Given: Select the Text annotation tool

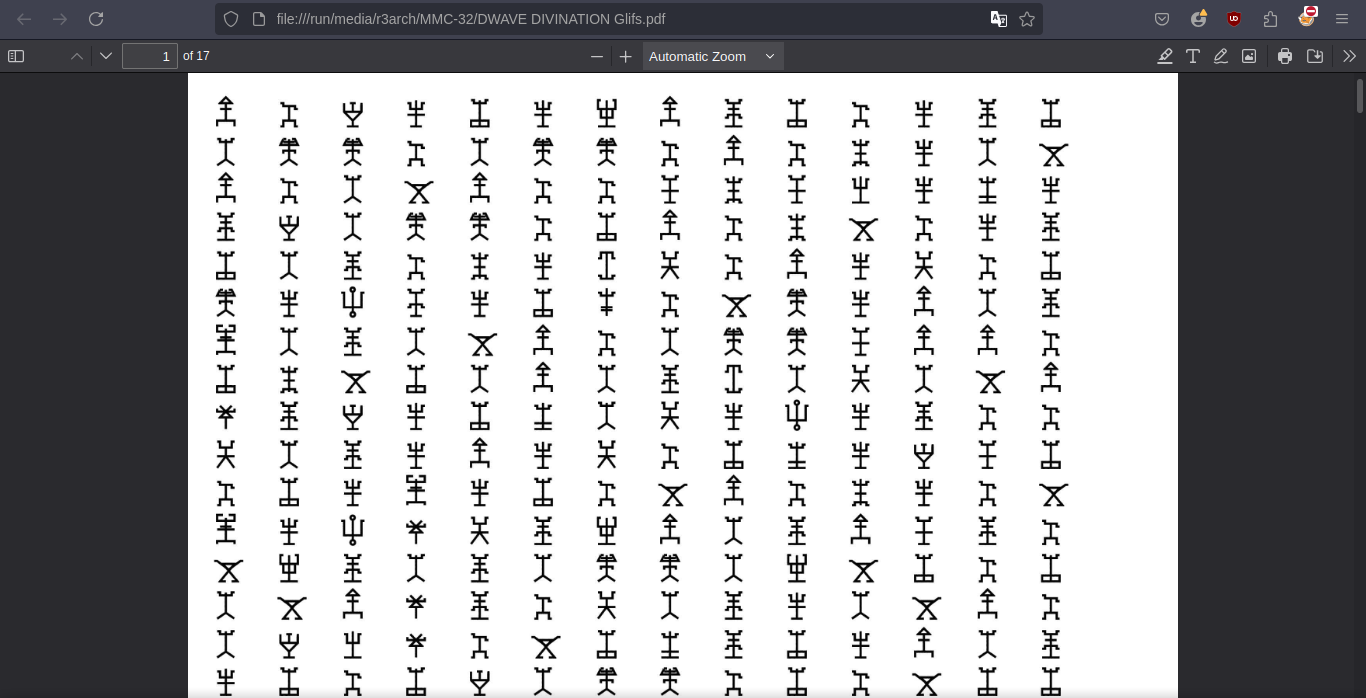Looking at the screenshot, I should click(x=1193, y=56).
